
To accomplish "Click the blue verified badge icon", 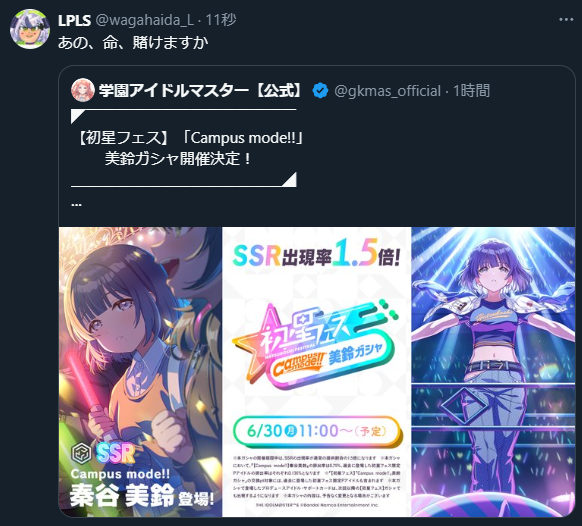I will point(320,91).
